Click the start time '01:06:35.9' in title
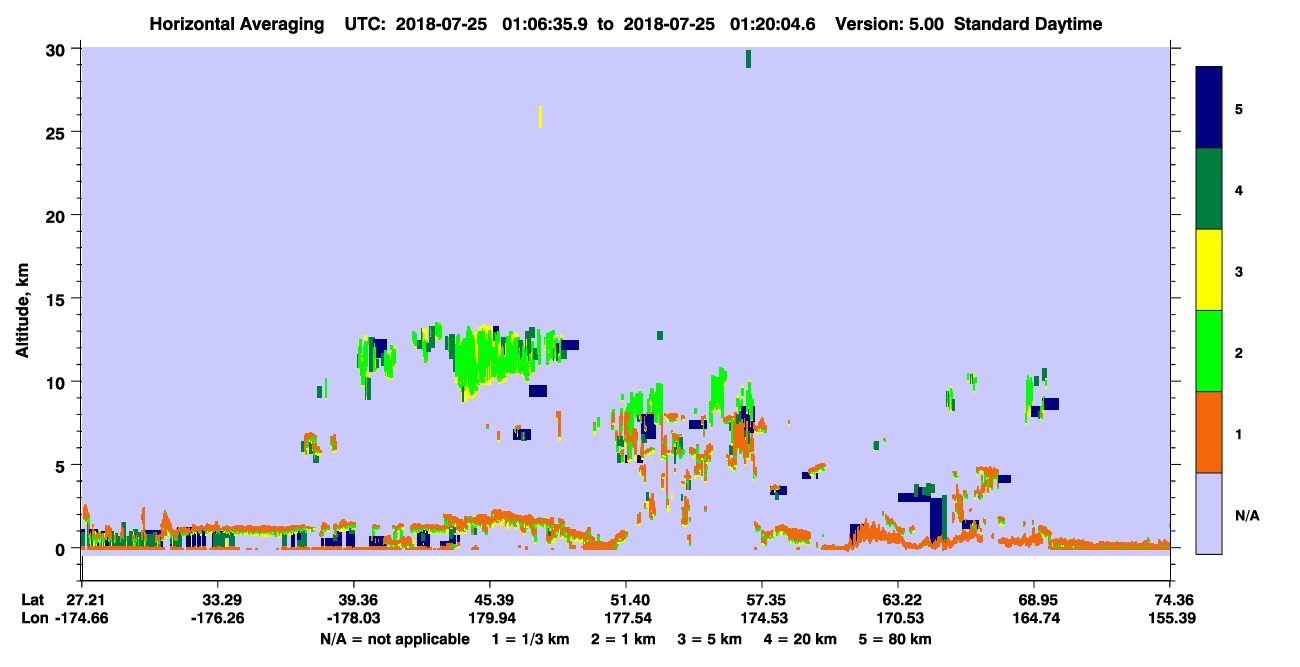The width and height of the screenshot is (1300, 667). tap(547, 24)
